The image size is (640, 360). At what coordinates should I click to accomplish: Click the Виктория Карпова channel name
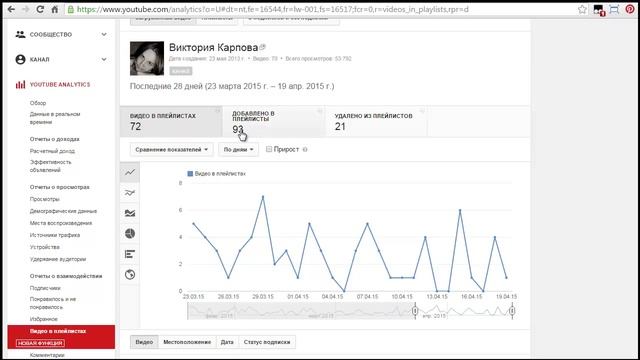213,47
